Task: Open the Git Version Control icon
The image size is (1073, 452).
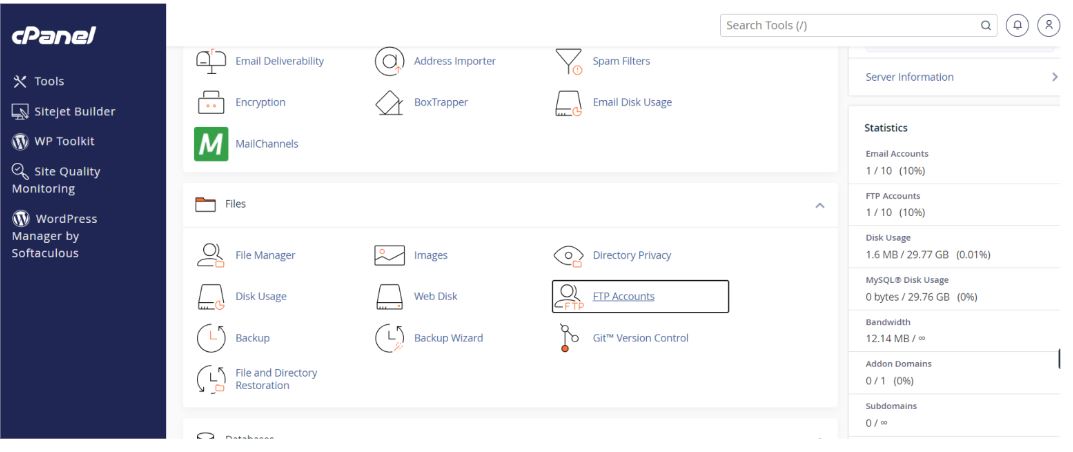Action: point(569,338)
